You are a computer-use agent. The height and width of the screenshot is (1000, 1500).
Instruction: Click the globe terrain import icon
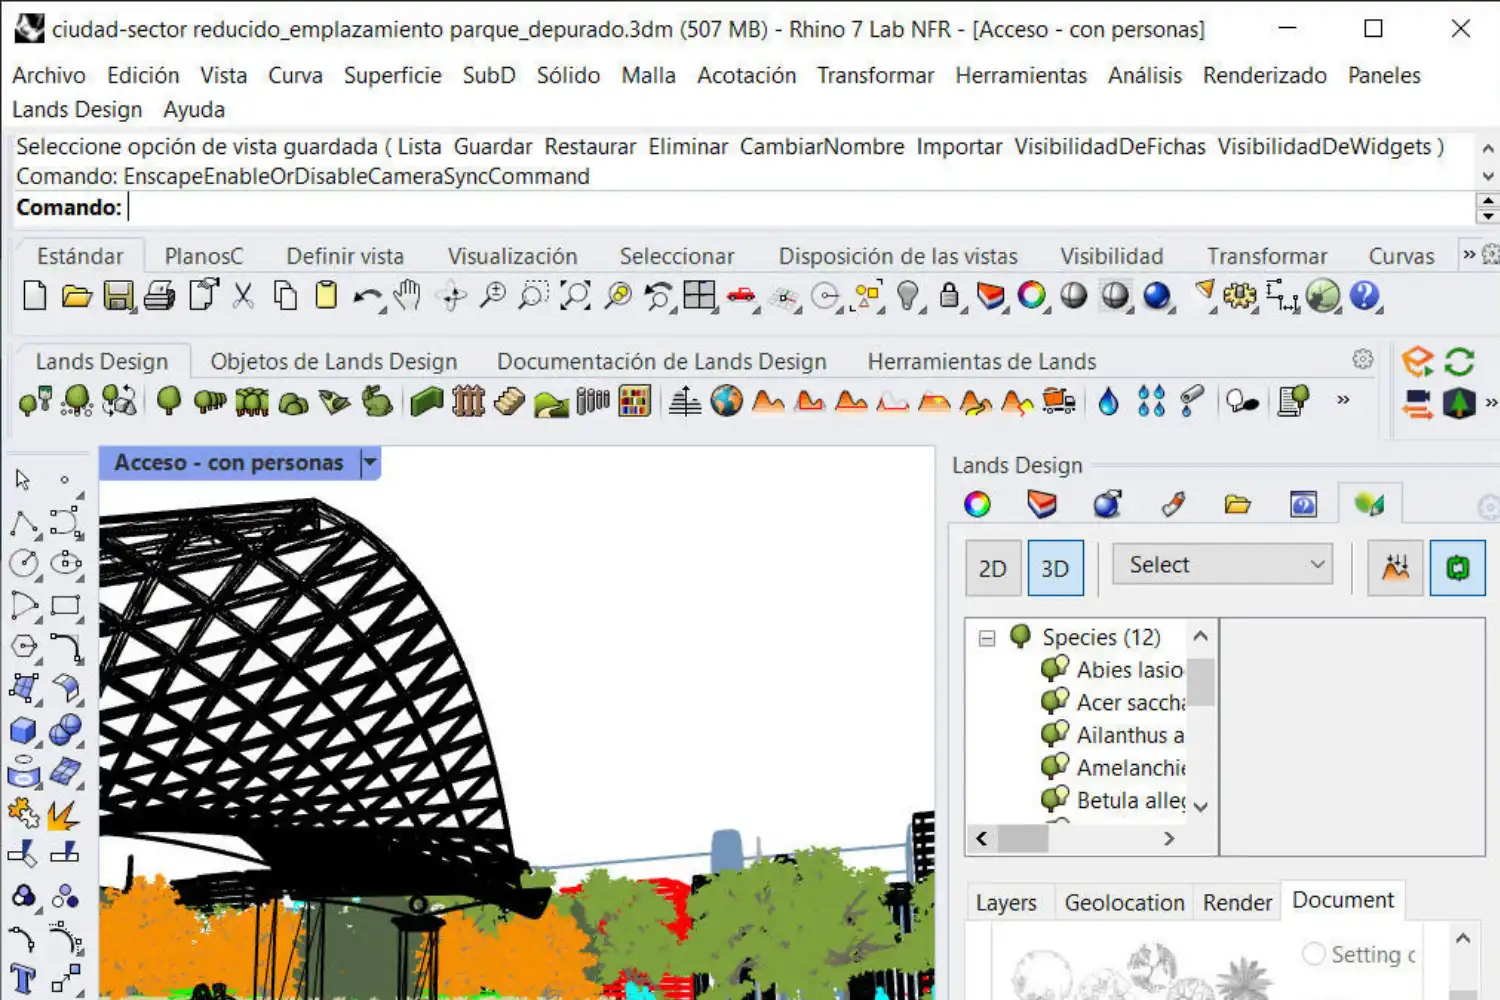pyautogui.click(x=727, y=401)
